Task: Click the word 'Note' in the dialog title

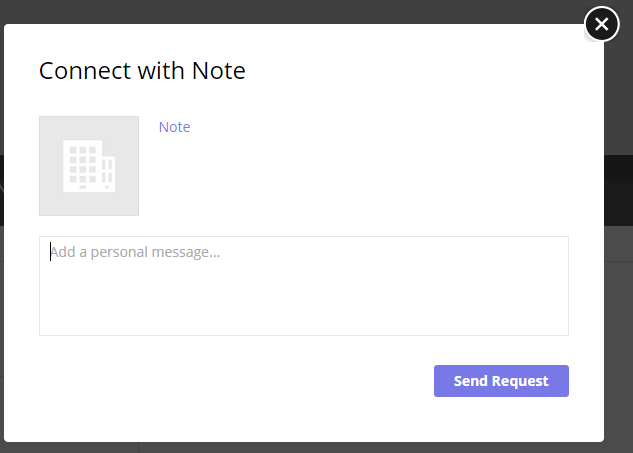Action: click(x=218, y=71)
